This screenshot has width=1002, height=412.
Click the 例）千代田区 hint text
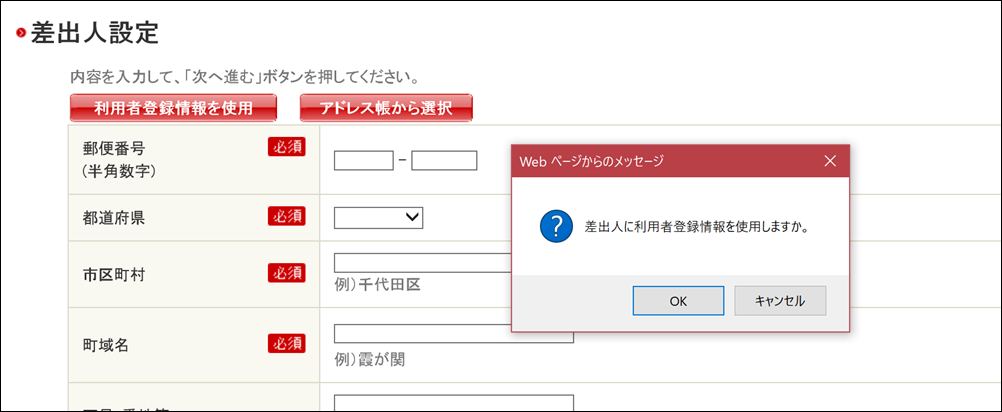tap(378, 285)
